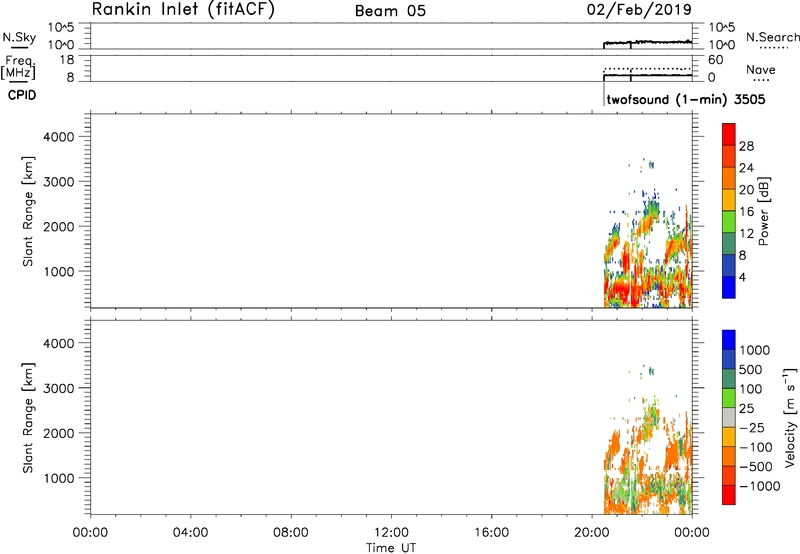Image resolution: width=800 pixels, height=554 pixels.
Task: Click the red -1000 Velocity color bar segment
Action: click(x=728, y=495)
